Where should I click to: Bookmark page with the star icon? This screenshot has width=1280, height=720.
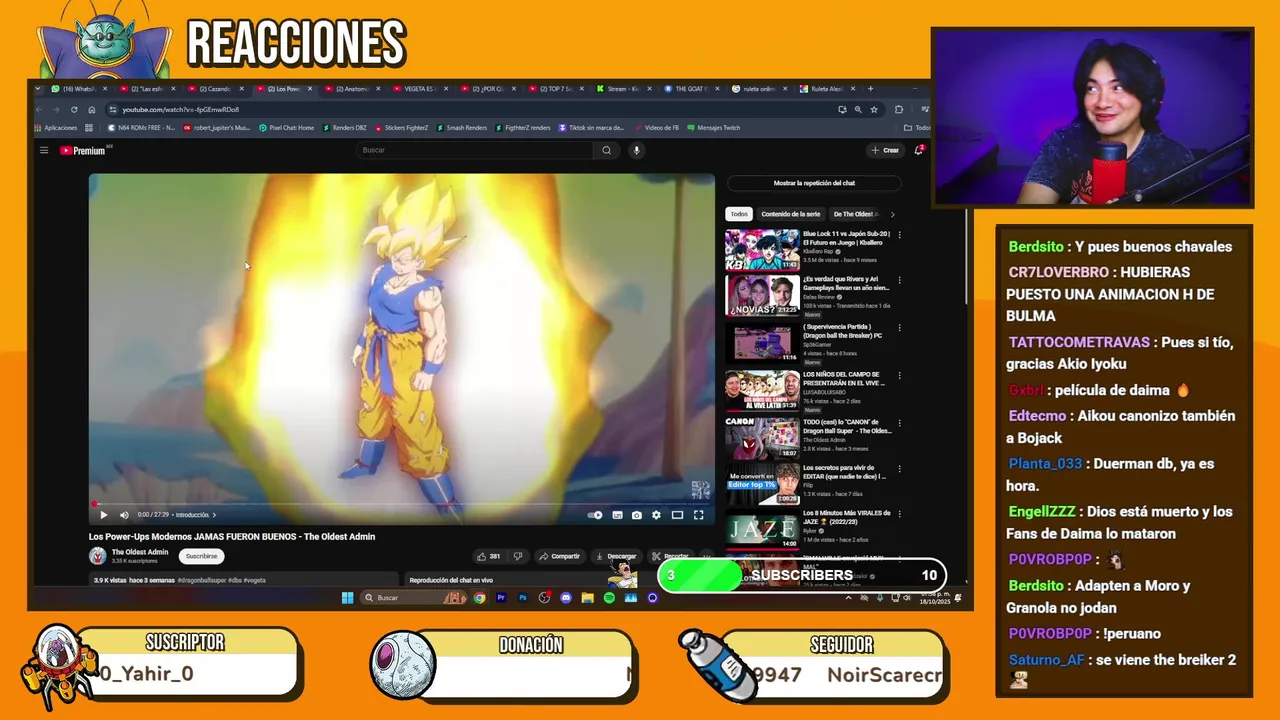pos(874,109)
